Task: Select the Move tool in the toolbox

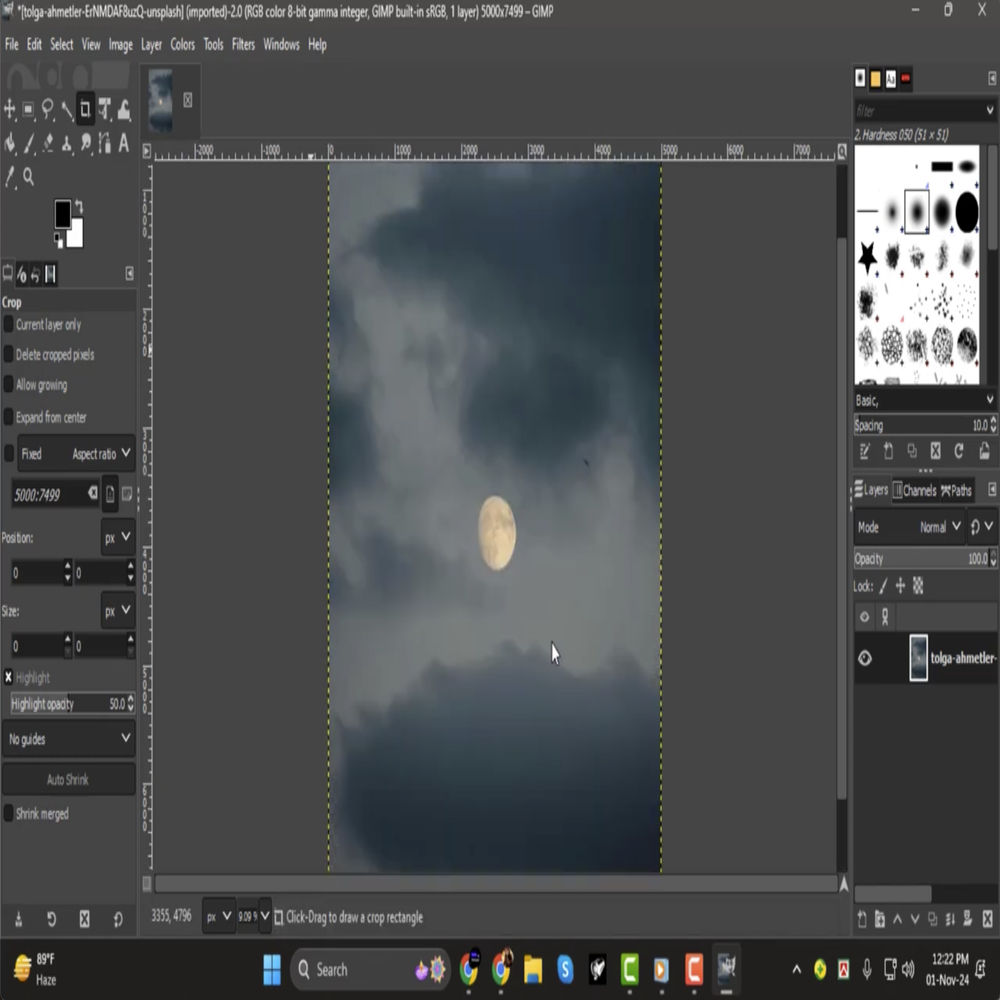Action: point(10,110)
